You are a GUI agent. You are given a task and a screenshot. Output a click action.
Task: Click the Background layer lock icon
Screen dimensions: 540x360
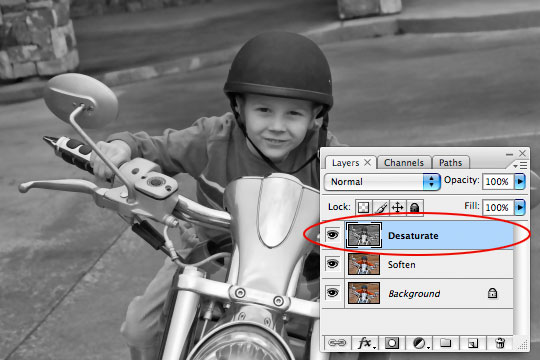point(492,293)
